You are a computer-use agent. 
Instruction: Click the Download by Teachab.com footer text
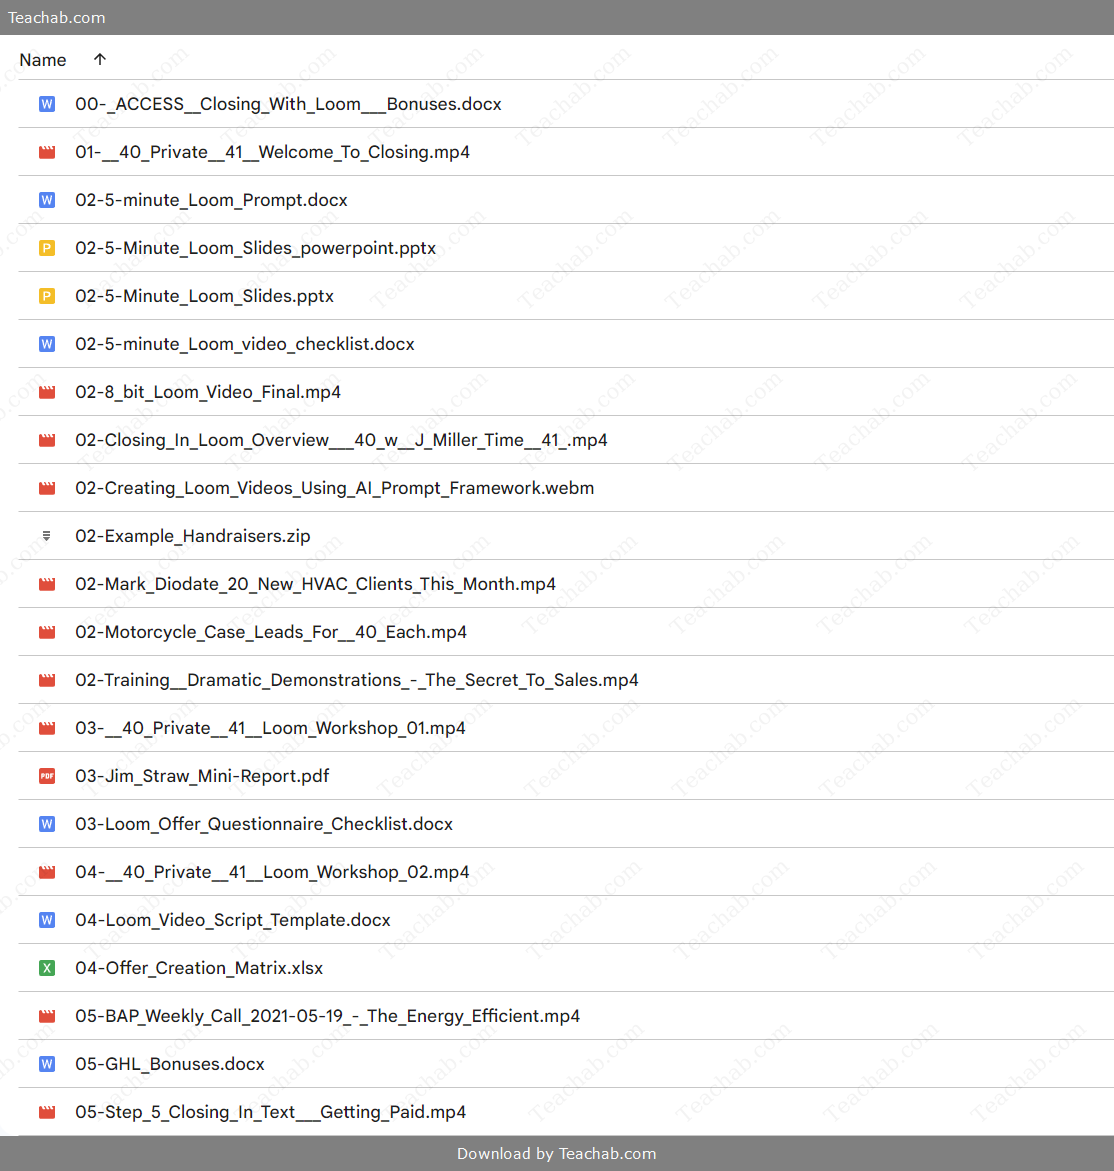coord(556,1154)
